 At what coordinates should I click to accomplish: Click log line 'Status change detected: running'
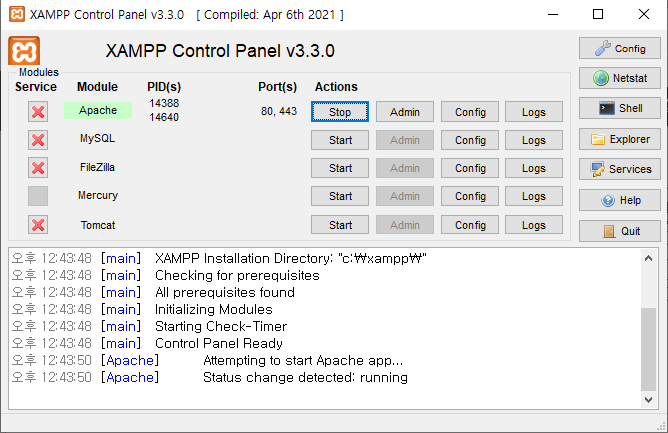coord(305,378)
